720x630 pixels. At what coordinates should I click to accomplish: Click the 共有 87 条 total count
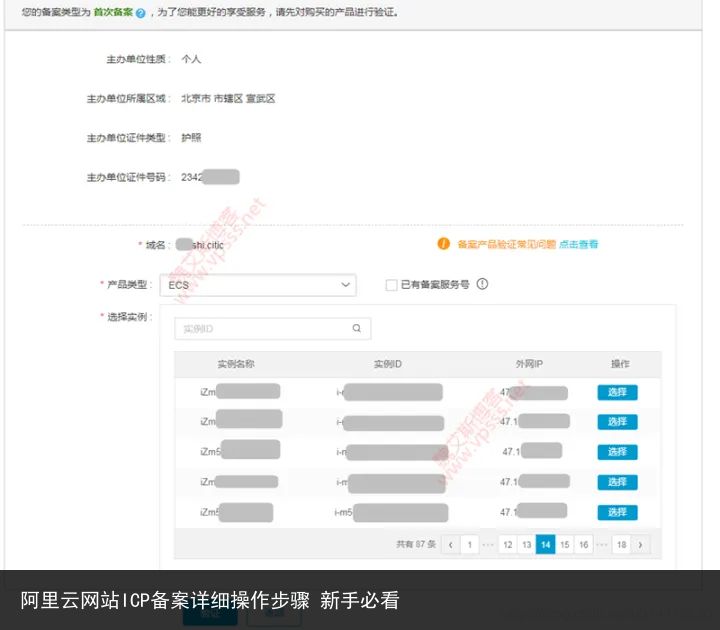(x=416, y=545)
